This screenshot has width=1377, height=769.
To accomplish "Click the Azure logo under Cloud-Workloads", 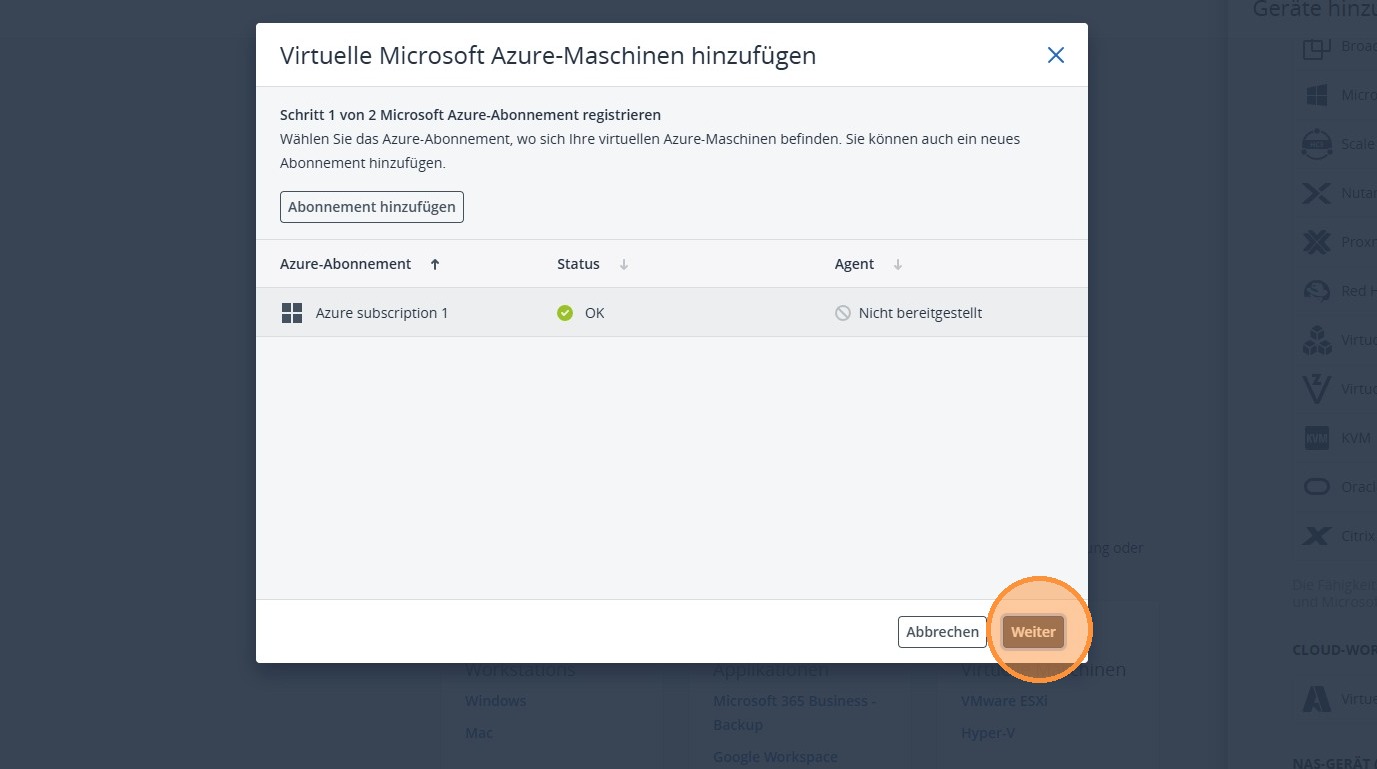I will (1317, 699).
